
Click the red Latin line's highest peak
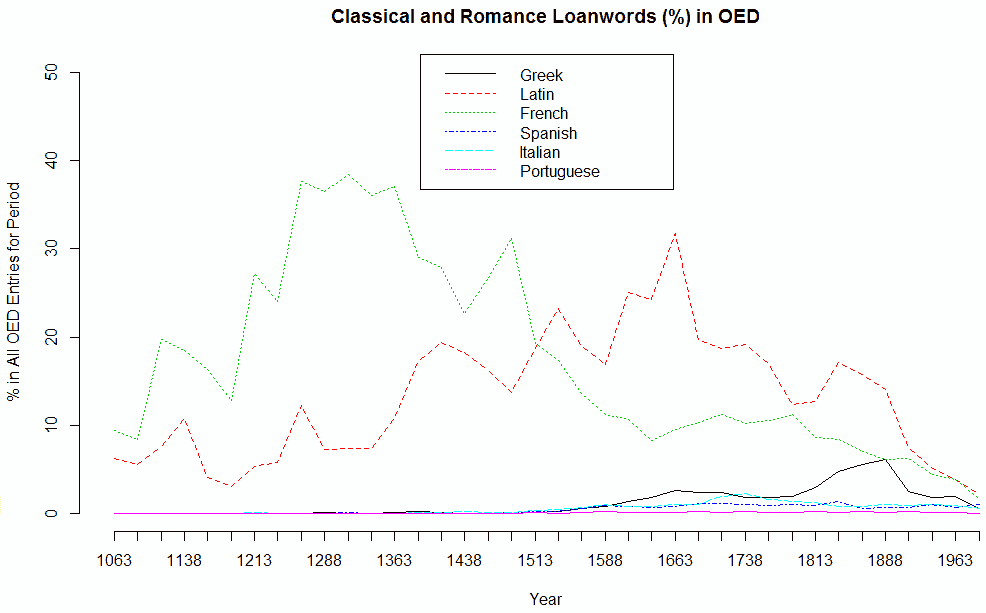pyautogui.click(x=676, y=233)
